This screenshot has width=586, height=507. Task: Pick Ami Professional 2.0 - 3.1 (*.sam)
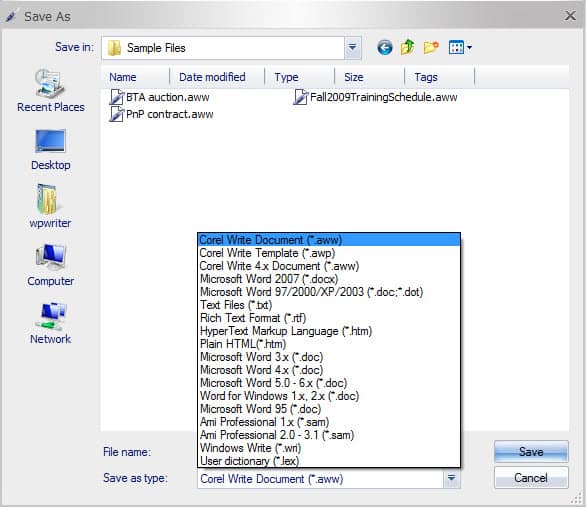329,435
